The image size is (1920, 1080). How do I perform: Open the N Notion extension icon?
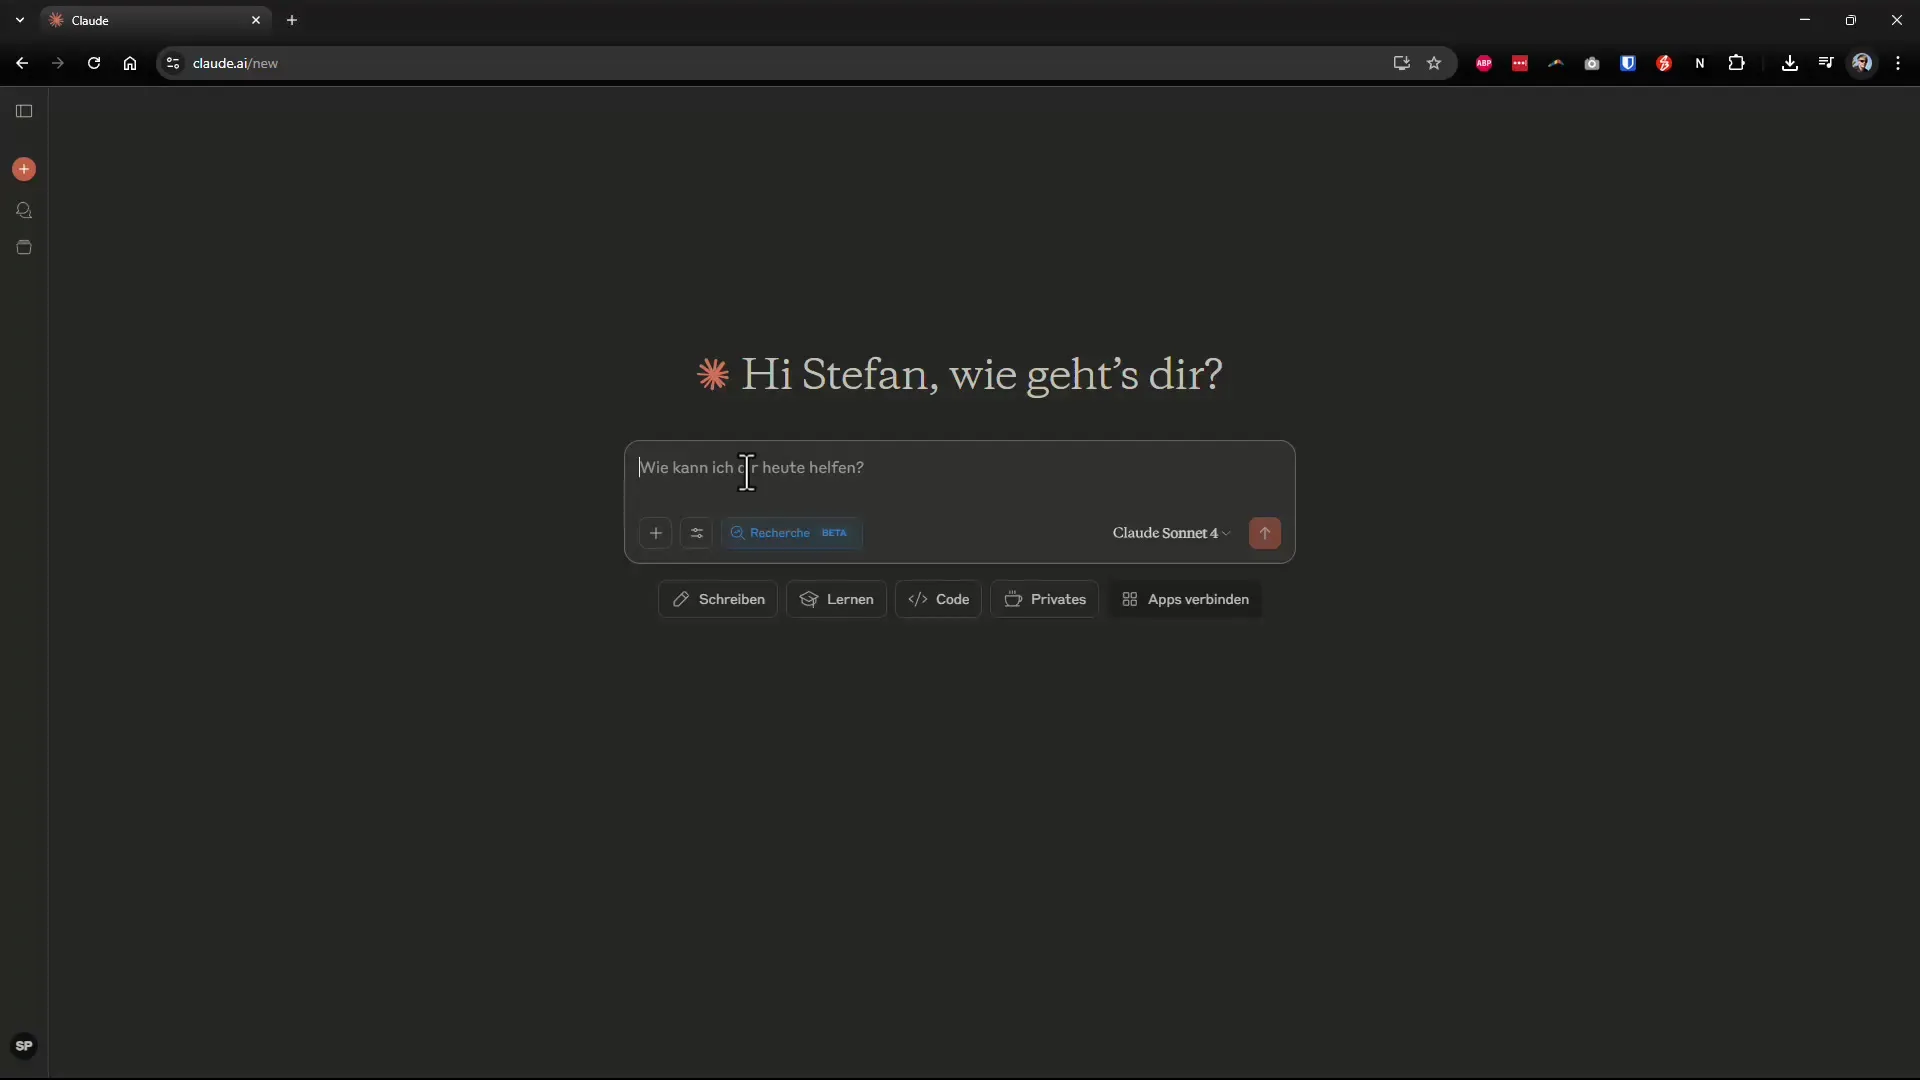(x=1700, y=63)
